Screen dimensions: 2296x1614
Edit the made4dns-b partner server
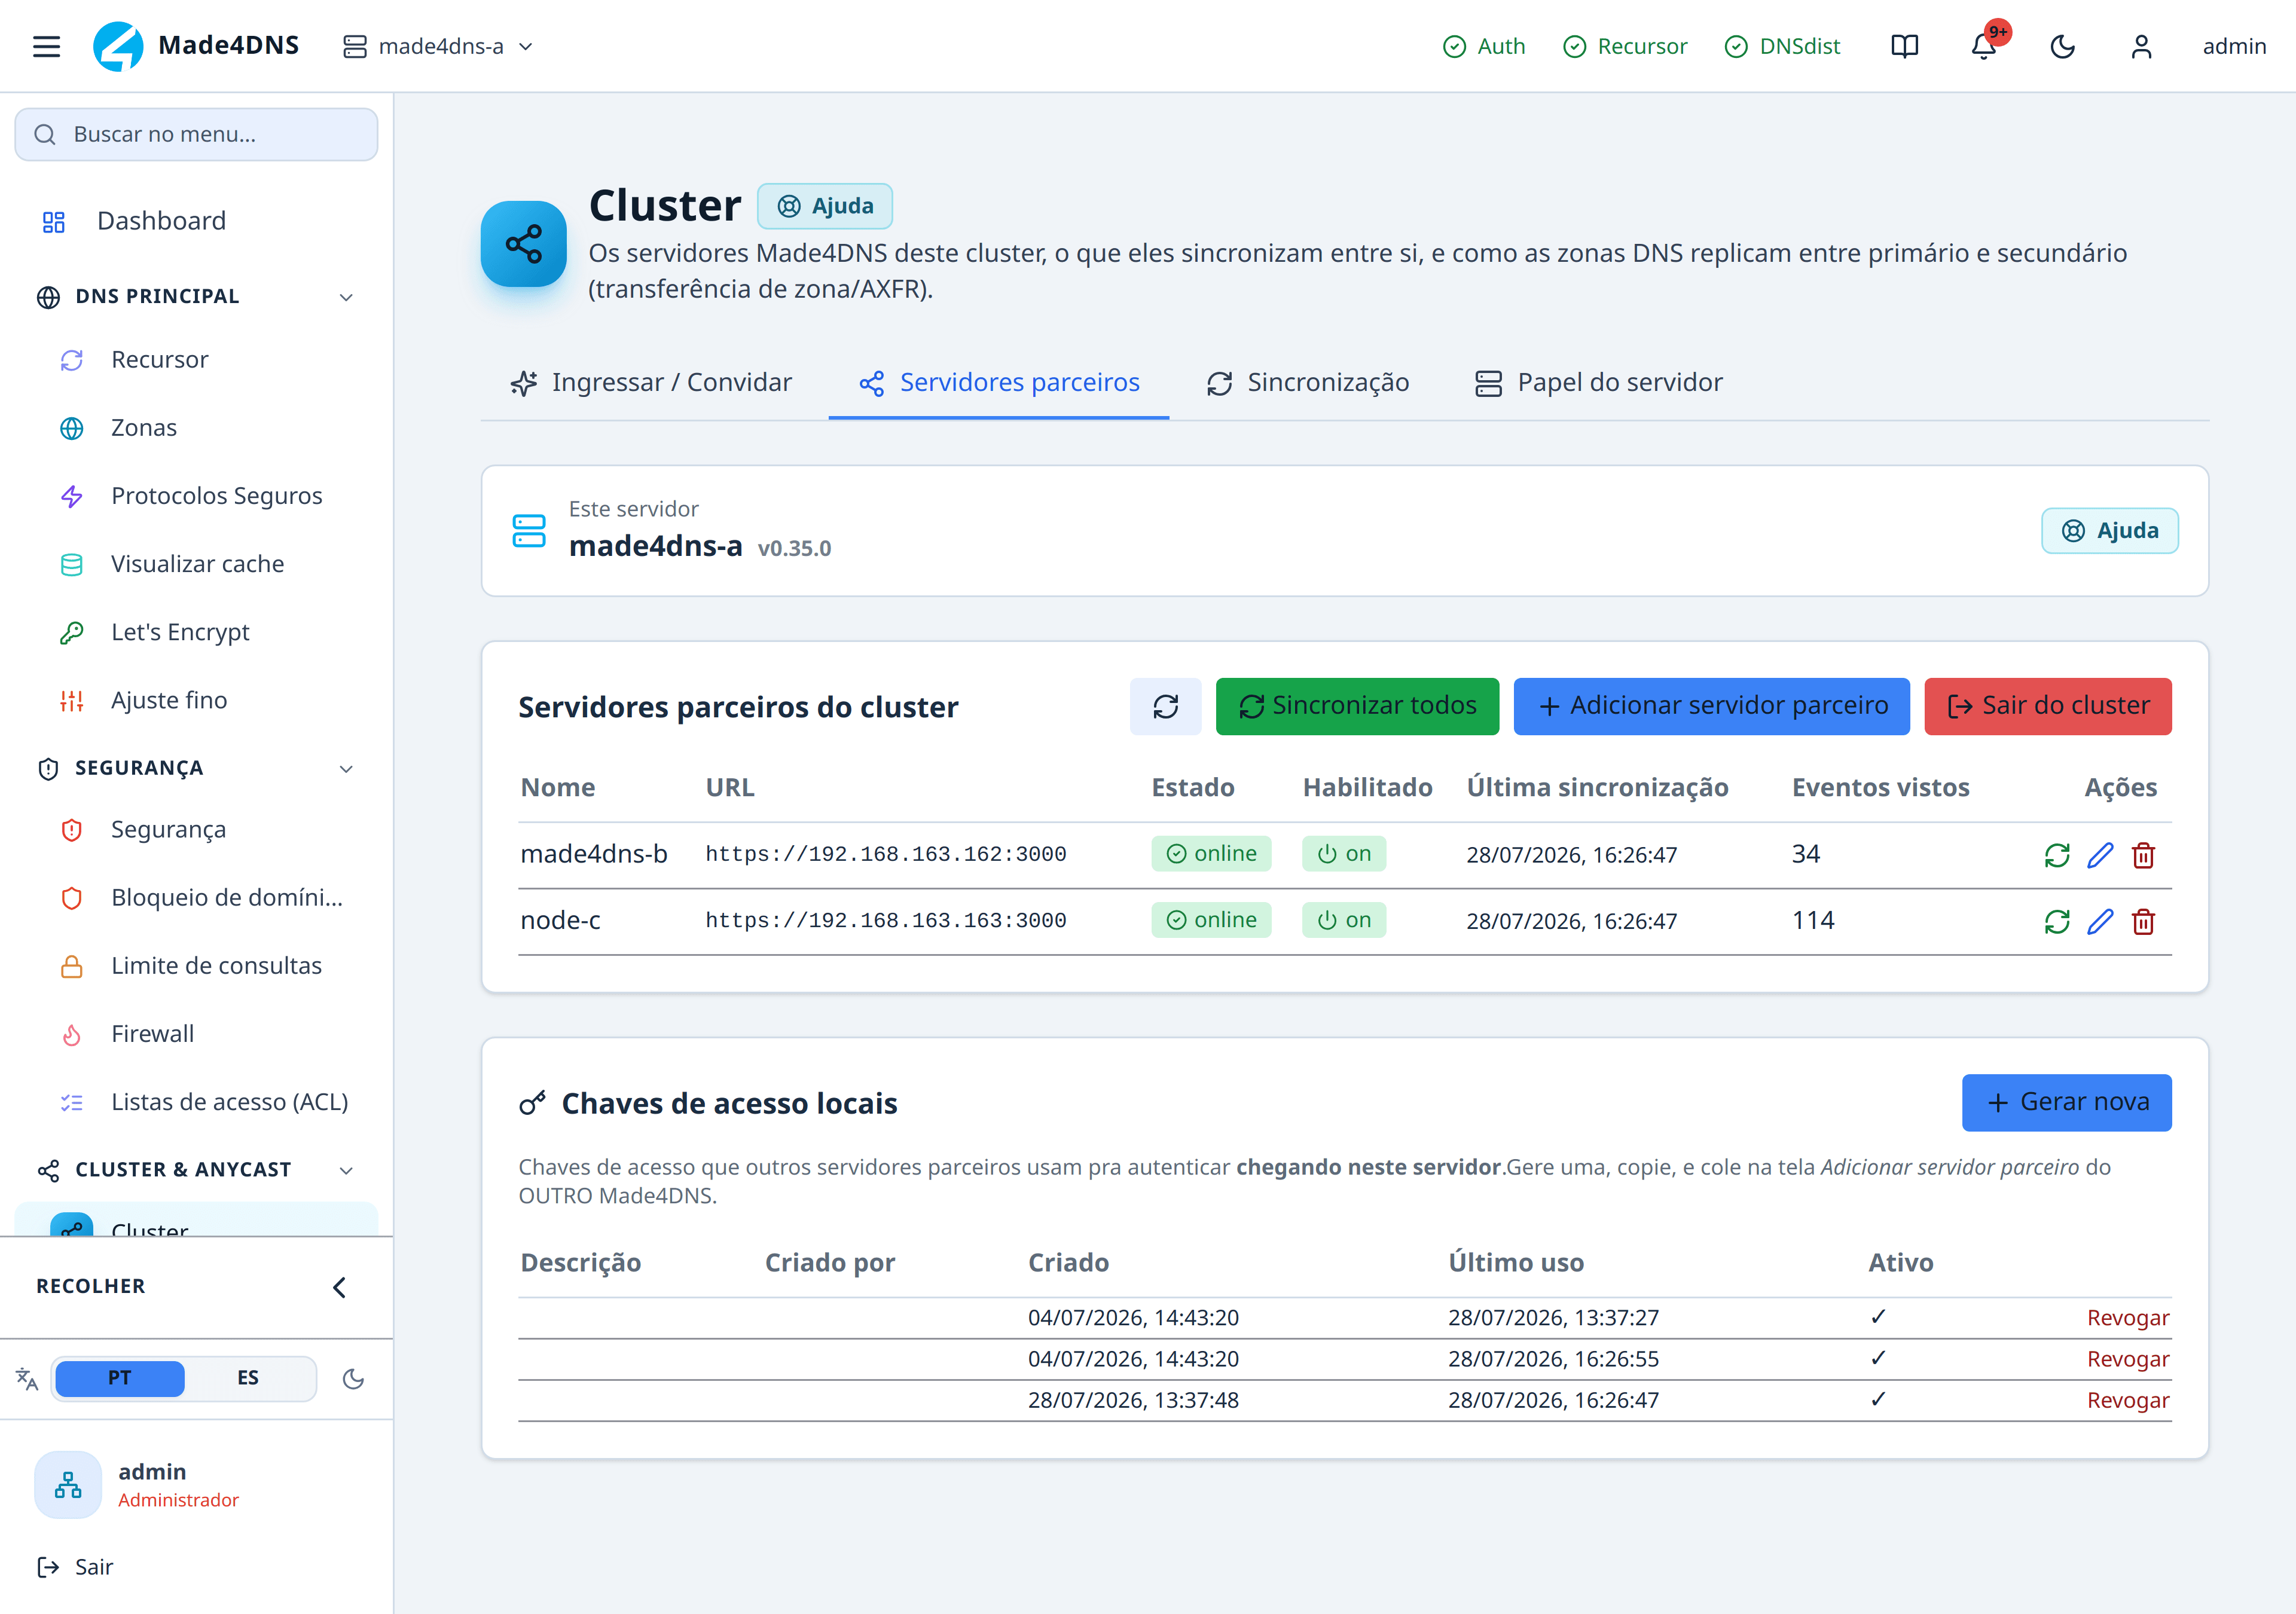click(2100, 855)
